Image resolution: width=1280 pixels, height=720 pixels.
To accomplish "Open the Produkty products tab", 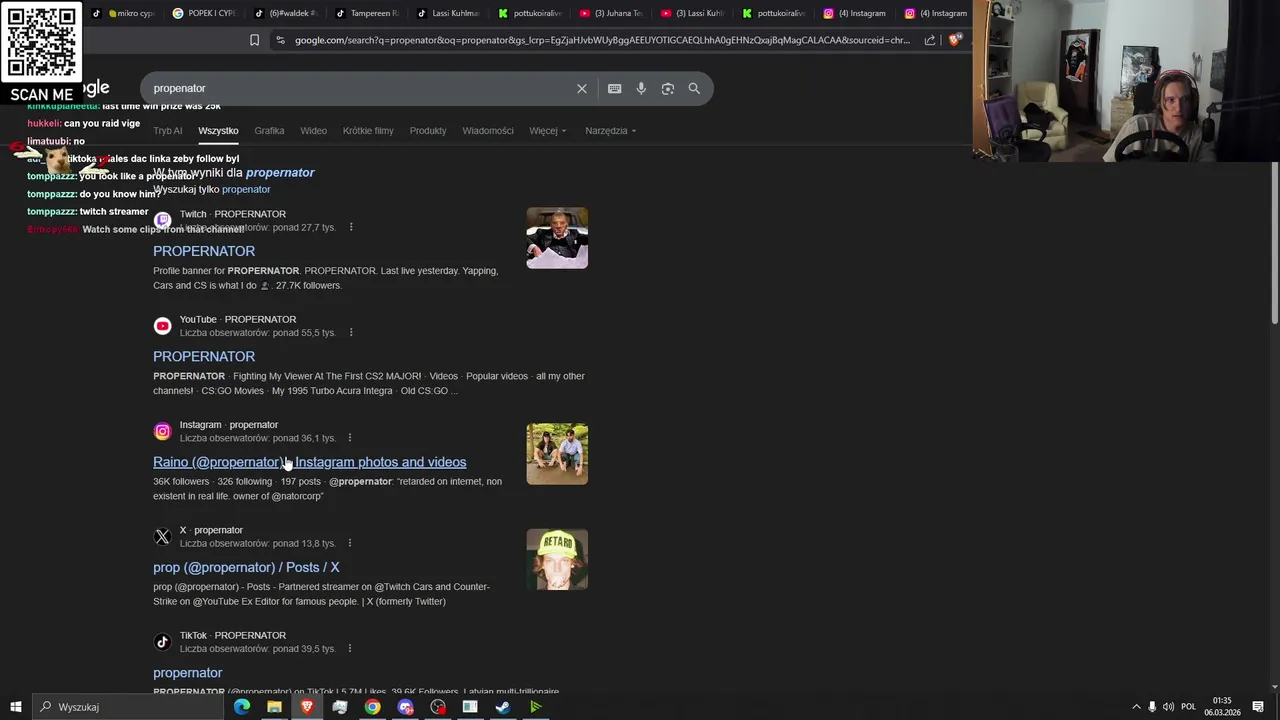I will pyautogui.click(x=428, y=131).
